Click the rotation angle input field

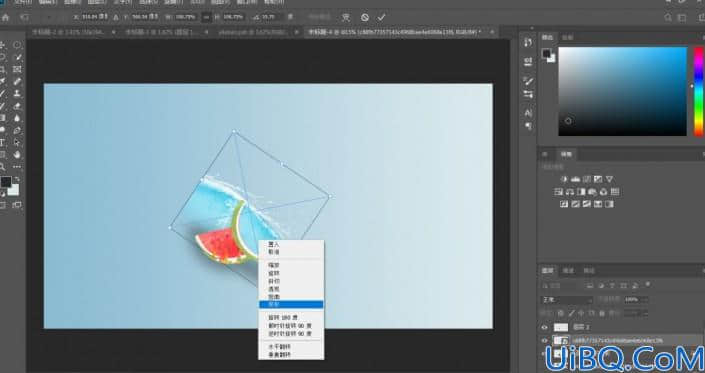271,18
